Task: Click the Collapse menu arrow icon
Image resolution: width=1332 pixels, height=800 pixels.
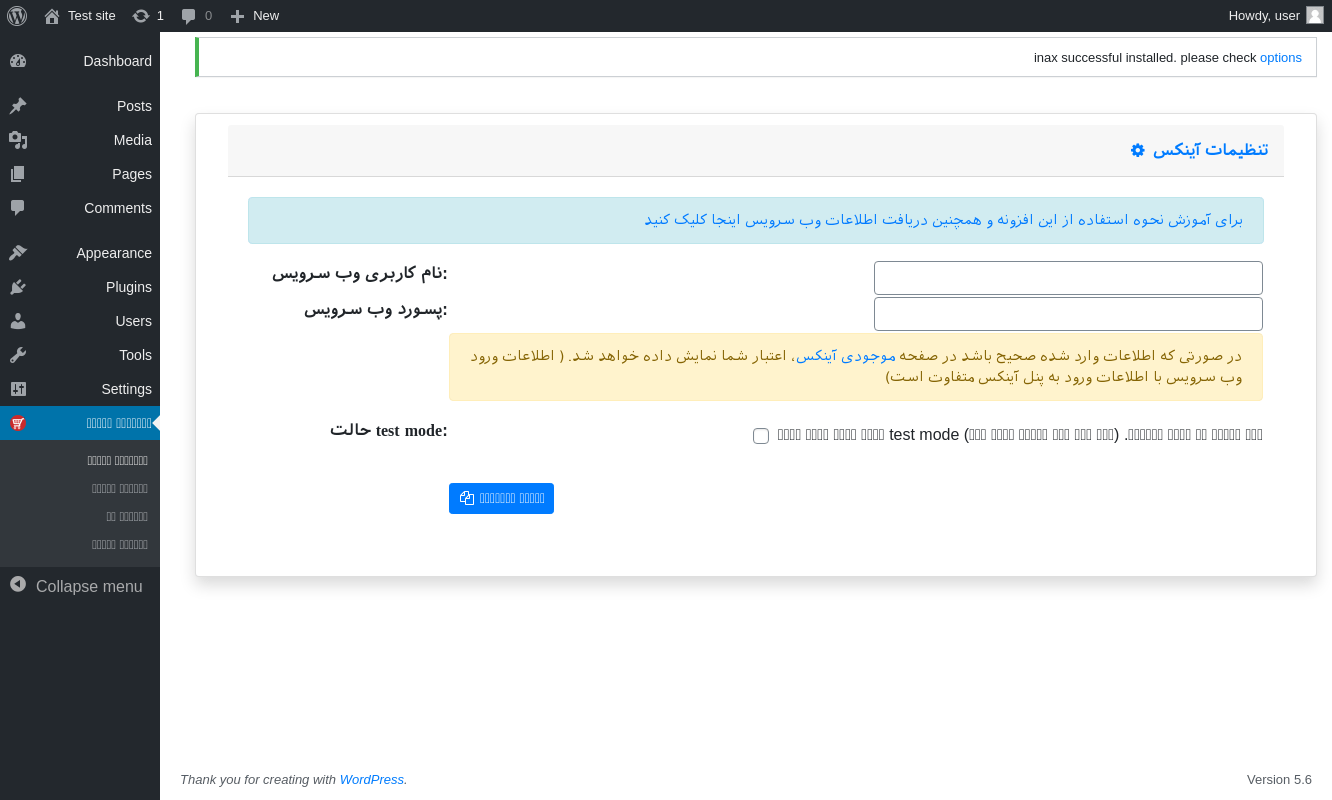Action: [x=18, y=584]
